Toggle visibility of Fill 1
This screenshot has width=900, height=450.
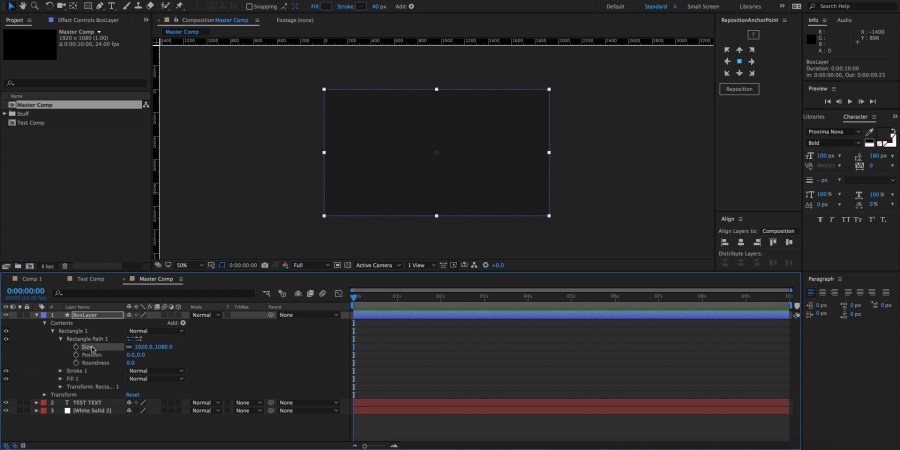(x=6, y=379)
